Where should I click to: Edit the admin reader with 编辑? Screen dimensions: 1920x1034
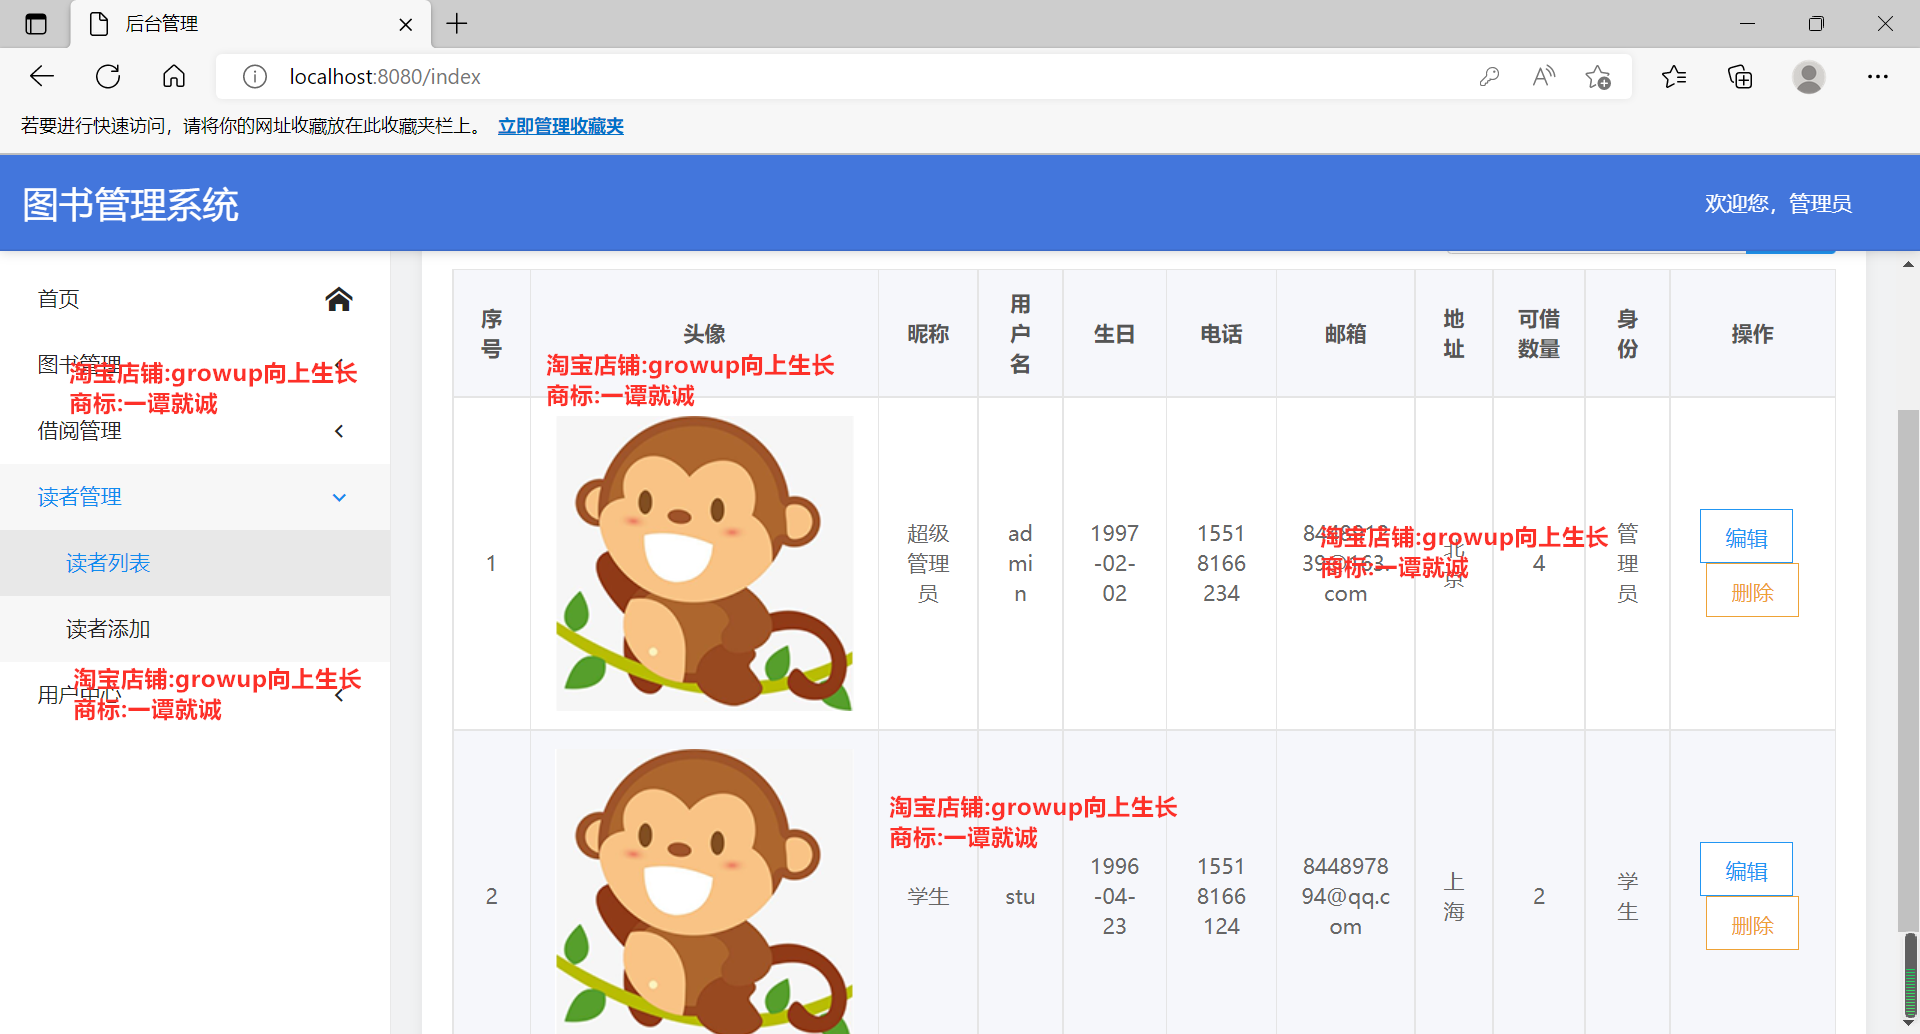1746,537
